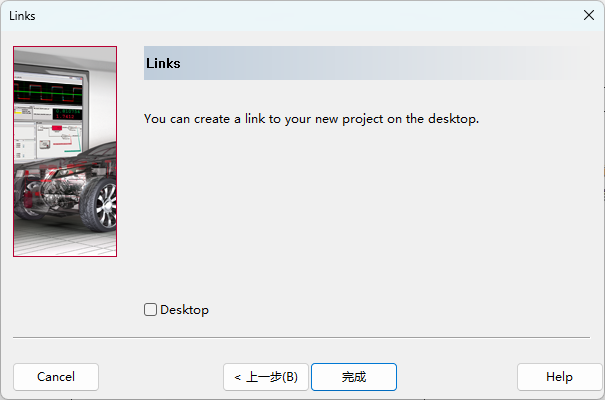Enable the Desktop link checkbox

pyautogui.click(x=151, y=310)
